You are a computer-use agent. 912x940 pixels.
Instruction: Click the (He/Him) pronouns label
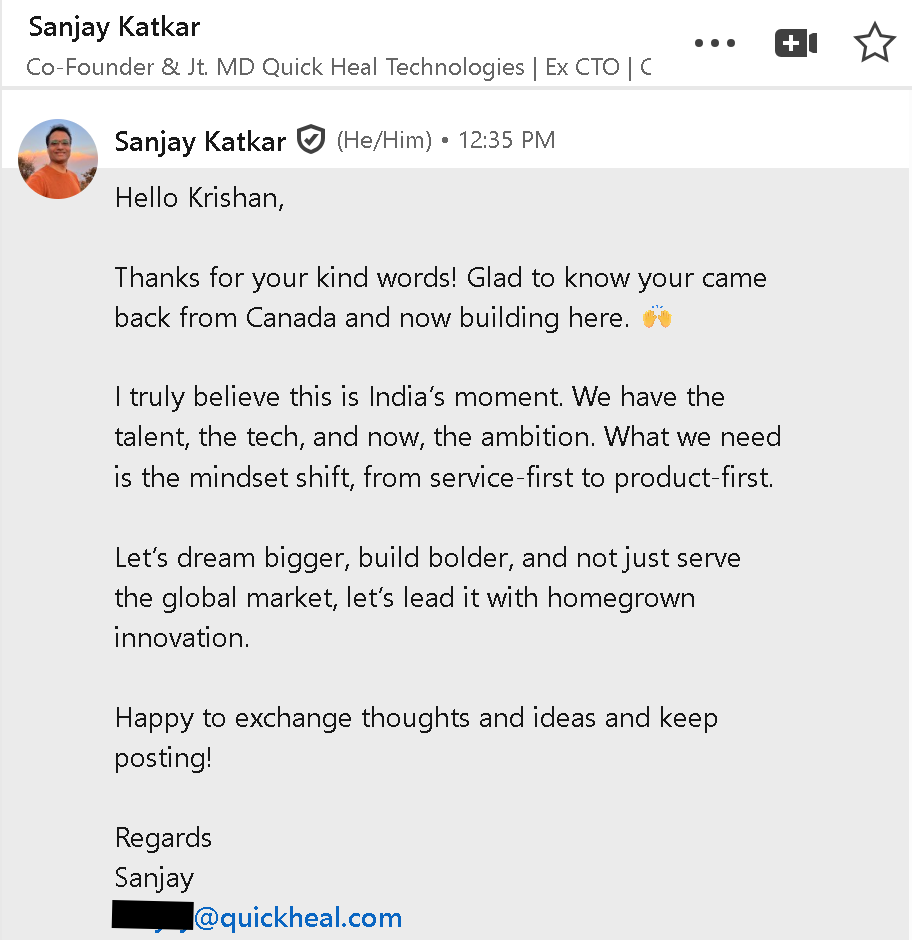coord(384,141)
